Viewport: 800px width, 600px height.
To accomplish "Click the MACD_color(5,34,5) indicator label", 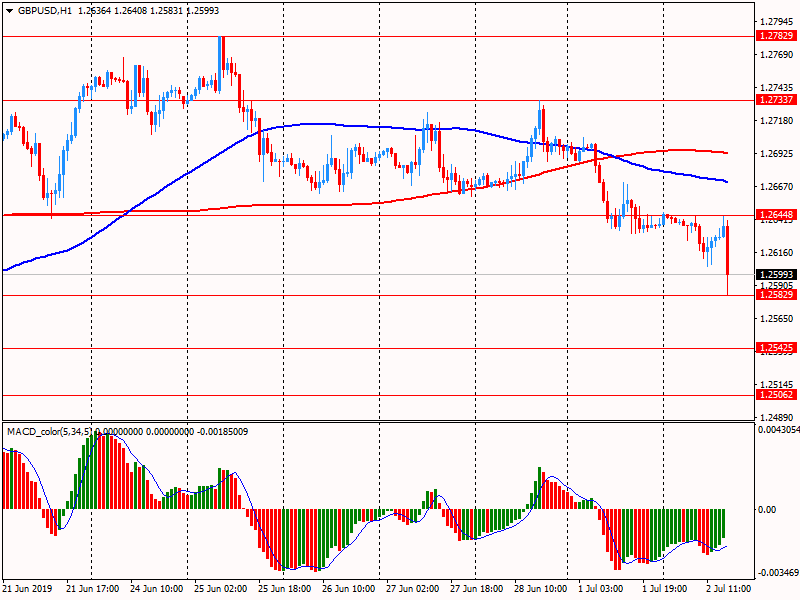I will click(x=50, y=432).
